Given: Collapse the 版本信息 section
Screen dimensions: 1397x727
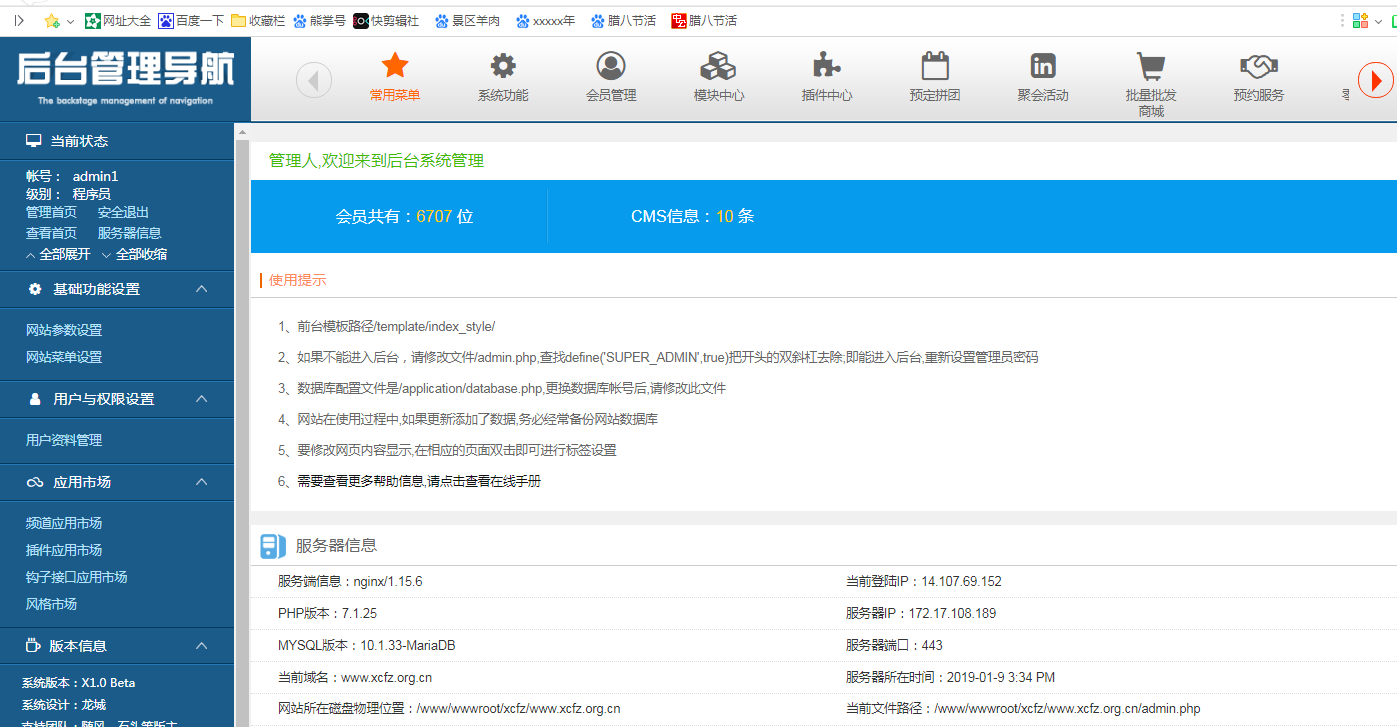Looking at the screenshot, I should (201, 646).
